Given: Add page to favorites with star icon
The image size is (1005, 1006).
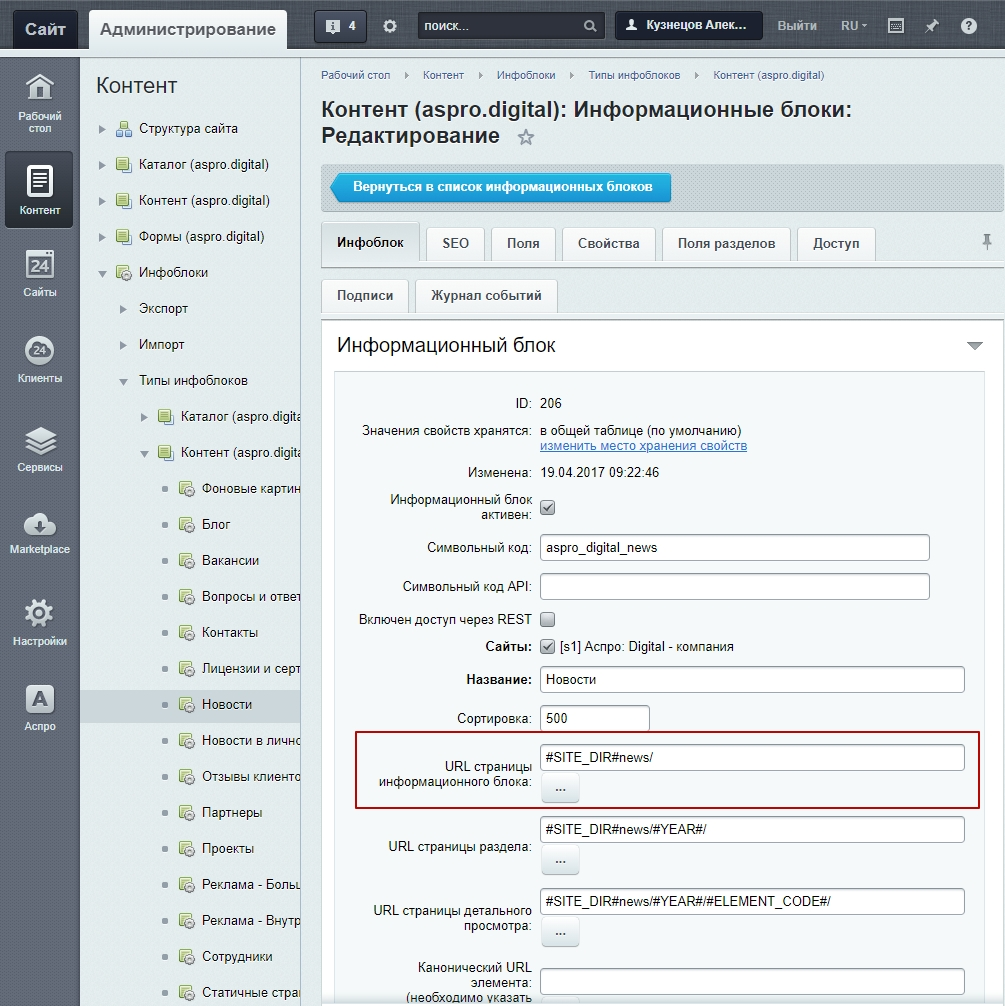Looking at the screenshot, I should click(526, 137).
